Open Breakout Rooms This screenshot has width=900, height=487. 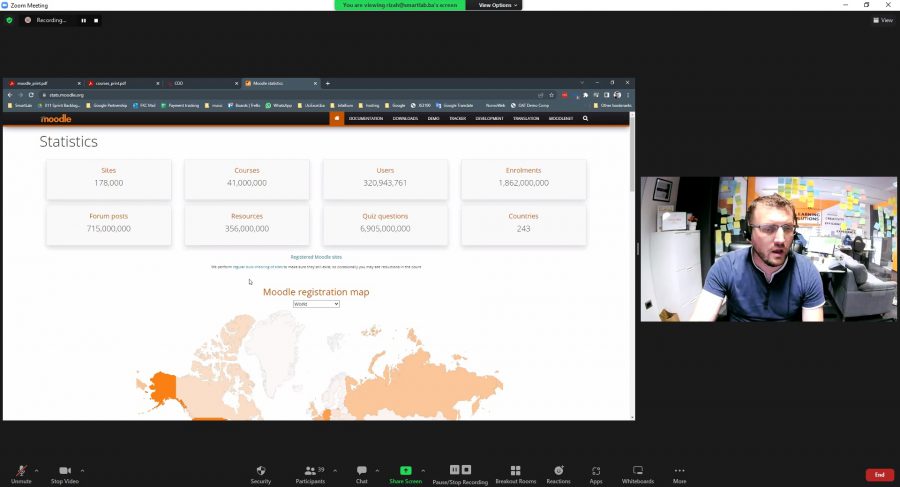point(515,474)
